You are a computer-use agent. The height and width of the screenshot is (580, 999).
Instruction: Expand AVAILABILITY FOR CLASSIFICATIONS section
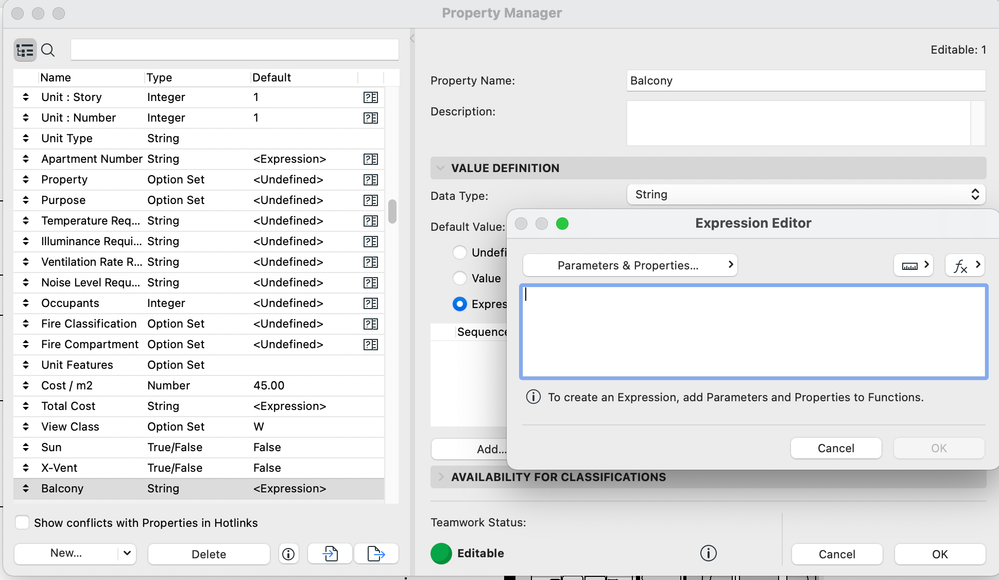pyautogui.click(x=440, y=477)
